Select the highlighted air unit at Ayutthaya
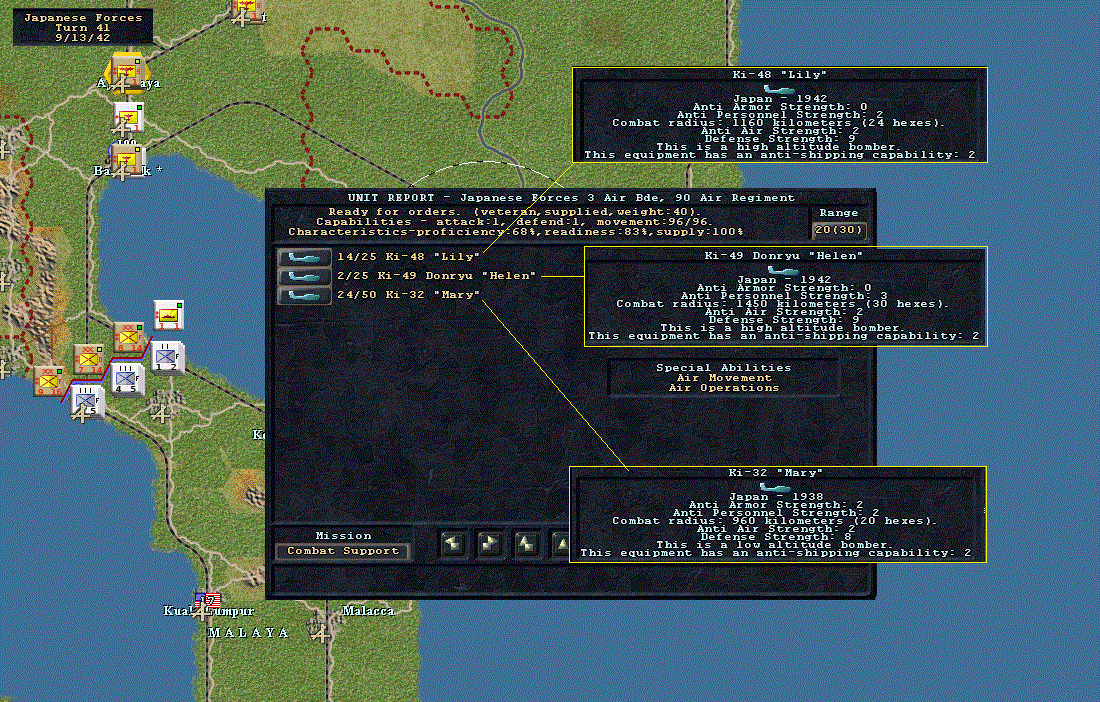Screen dimensions: 1100x702 pos(126,72)
